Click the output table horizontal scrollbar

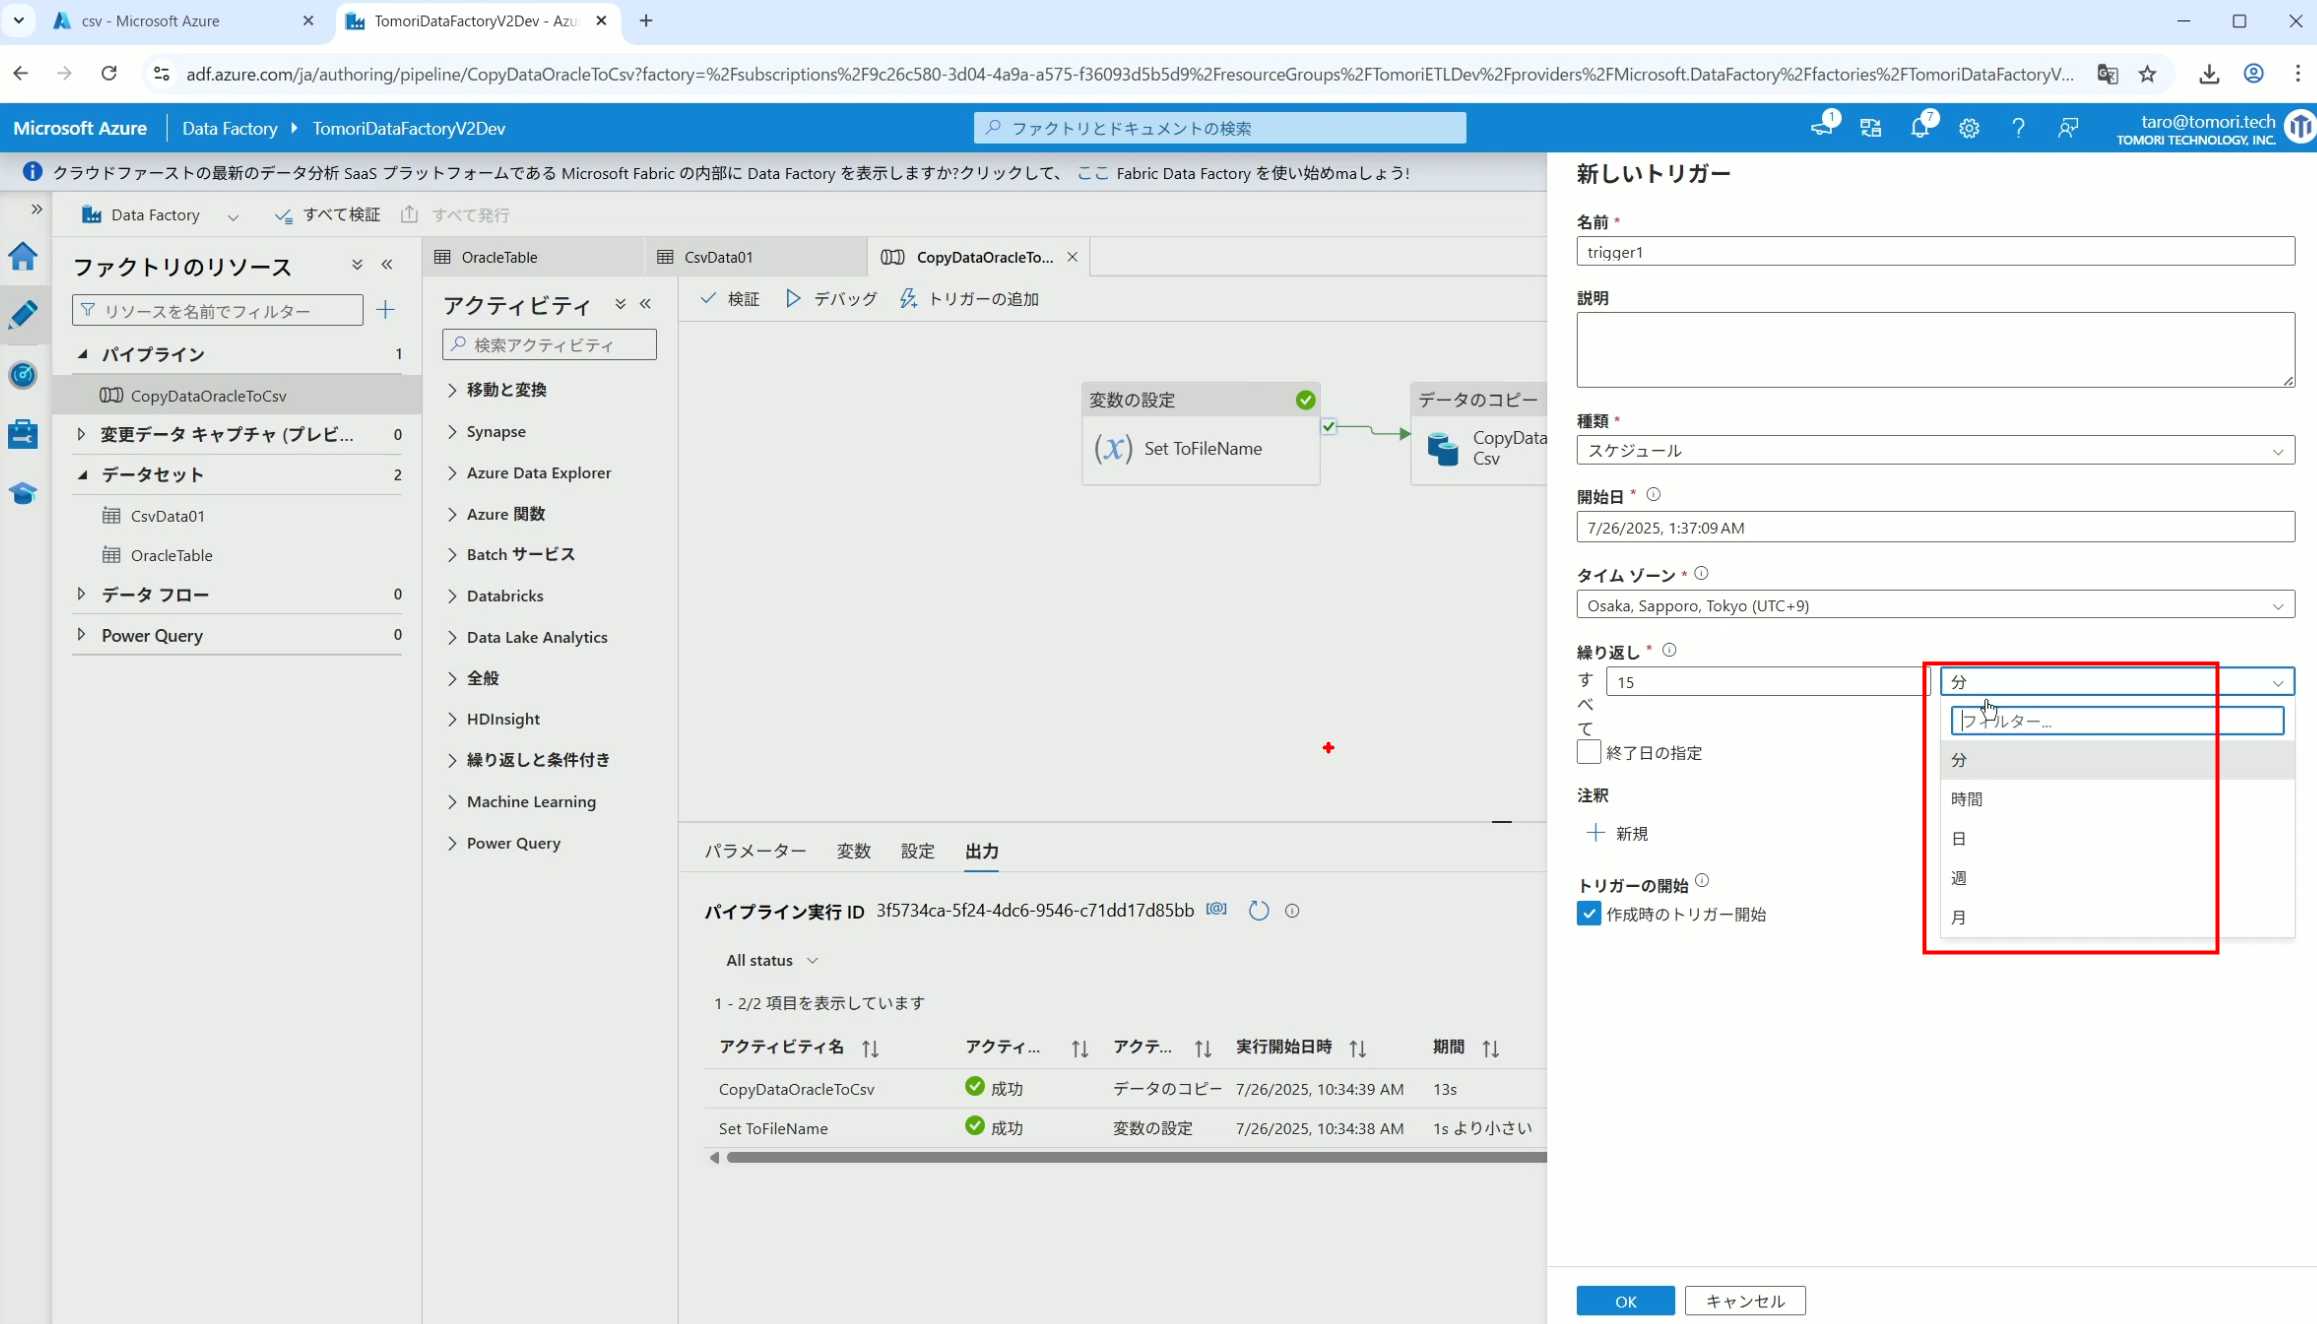(x=1130, y=1157)
